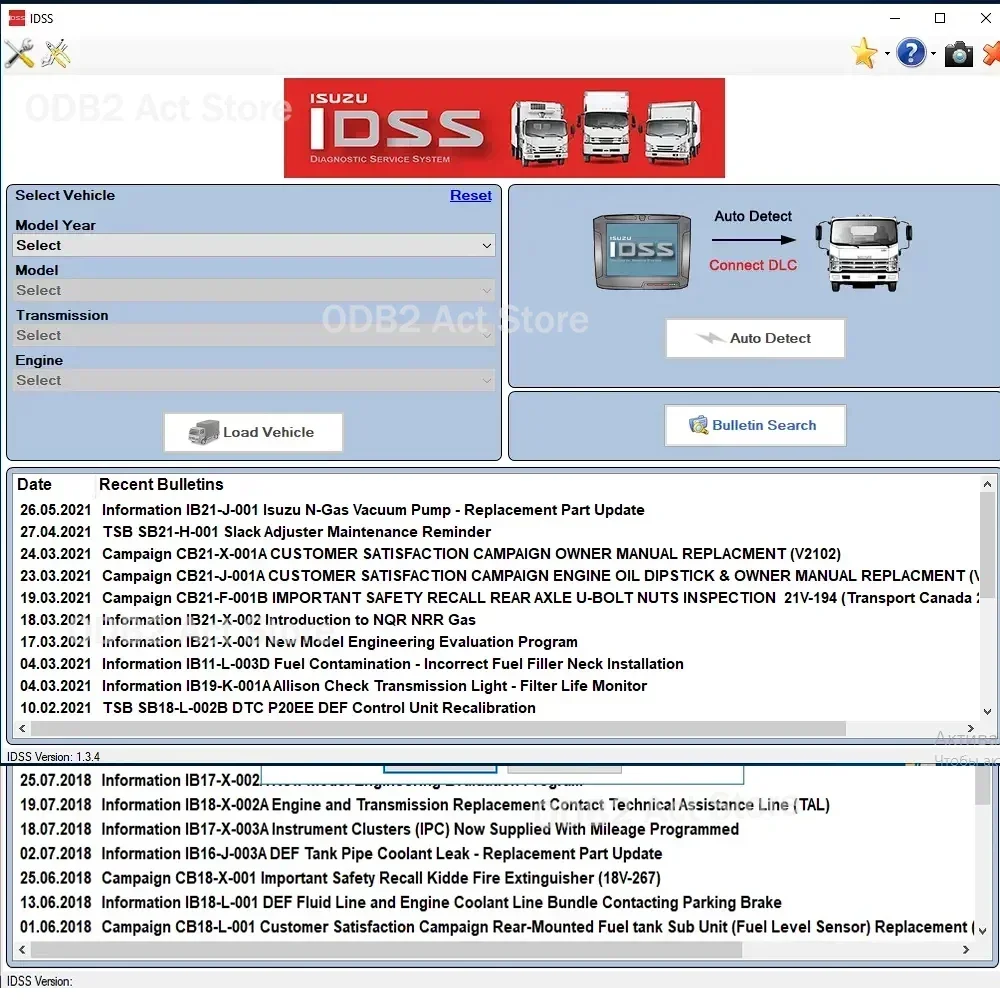Click the upper list horizontal scroll right arrow

pyautogui.click(x=971, y=728)
